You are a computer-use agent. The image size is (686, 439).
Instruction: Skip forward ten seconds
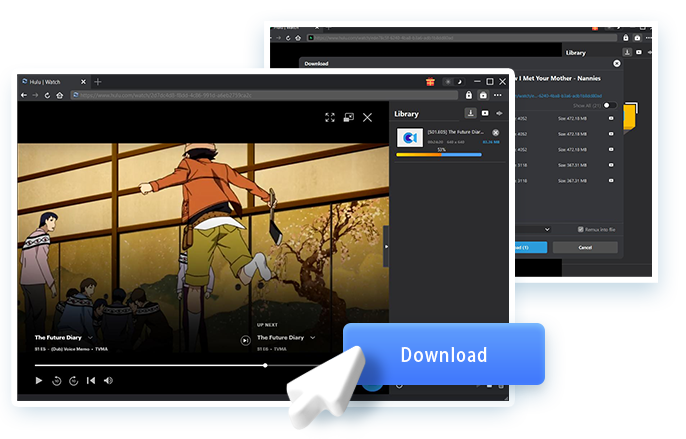tap(74, 381)
